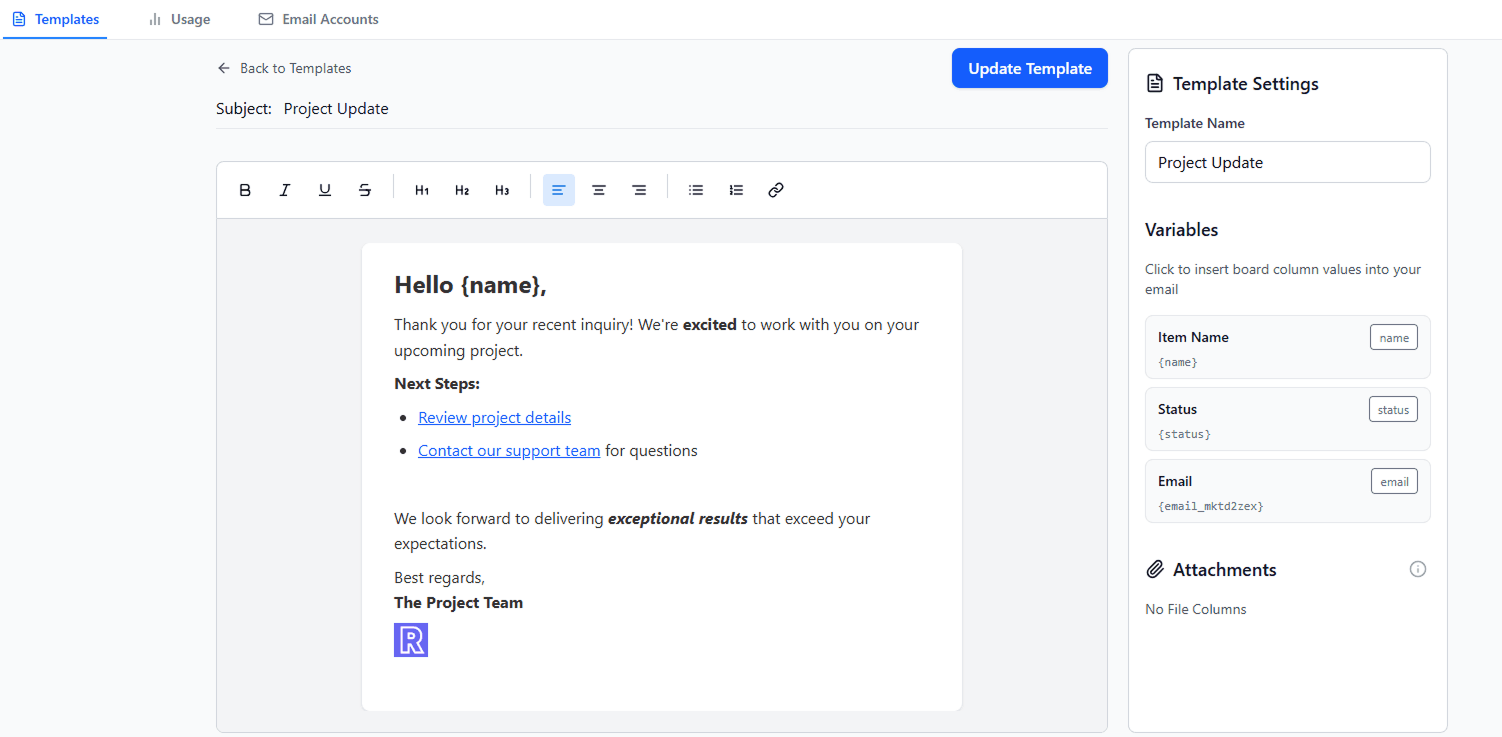The image size is (1502, 737).
Task: Click the Update Template button
Action: (x=1029, y=67)
